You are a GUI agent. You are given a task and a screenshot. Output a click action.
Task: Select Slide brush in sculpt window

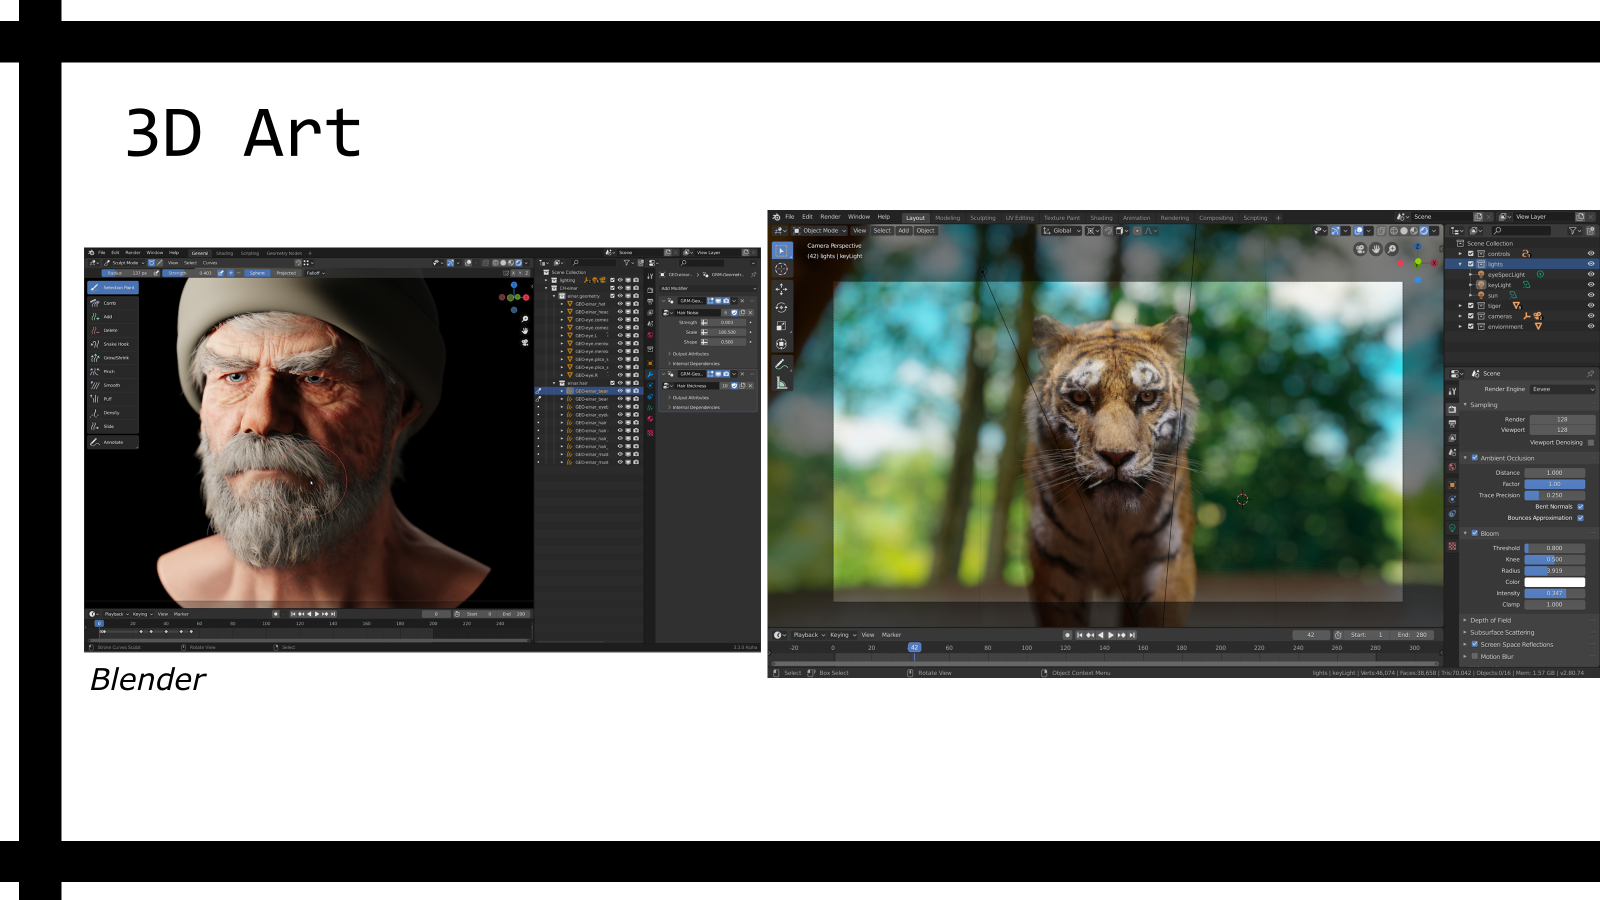pos(113,426)
